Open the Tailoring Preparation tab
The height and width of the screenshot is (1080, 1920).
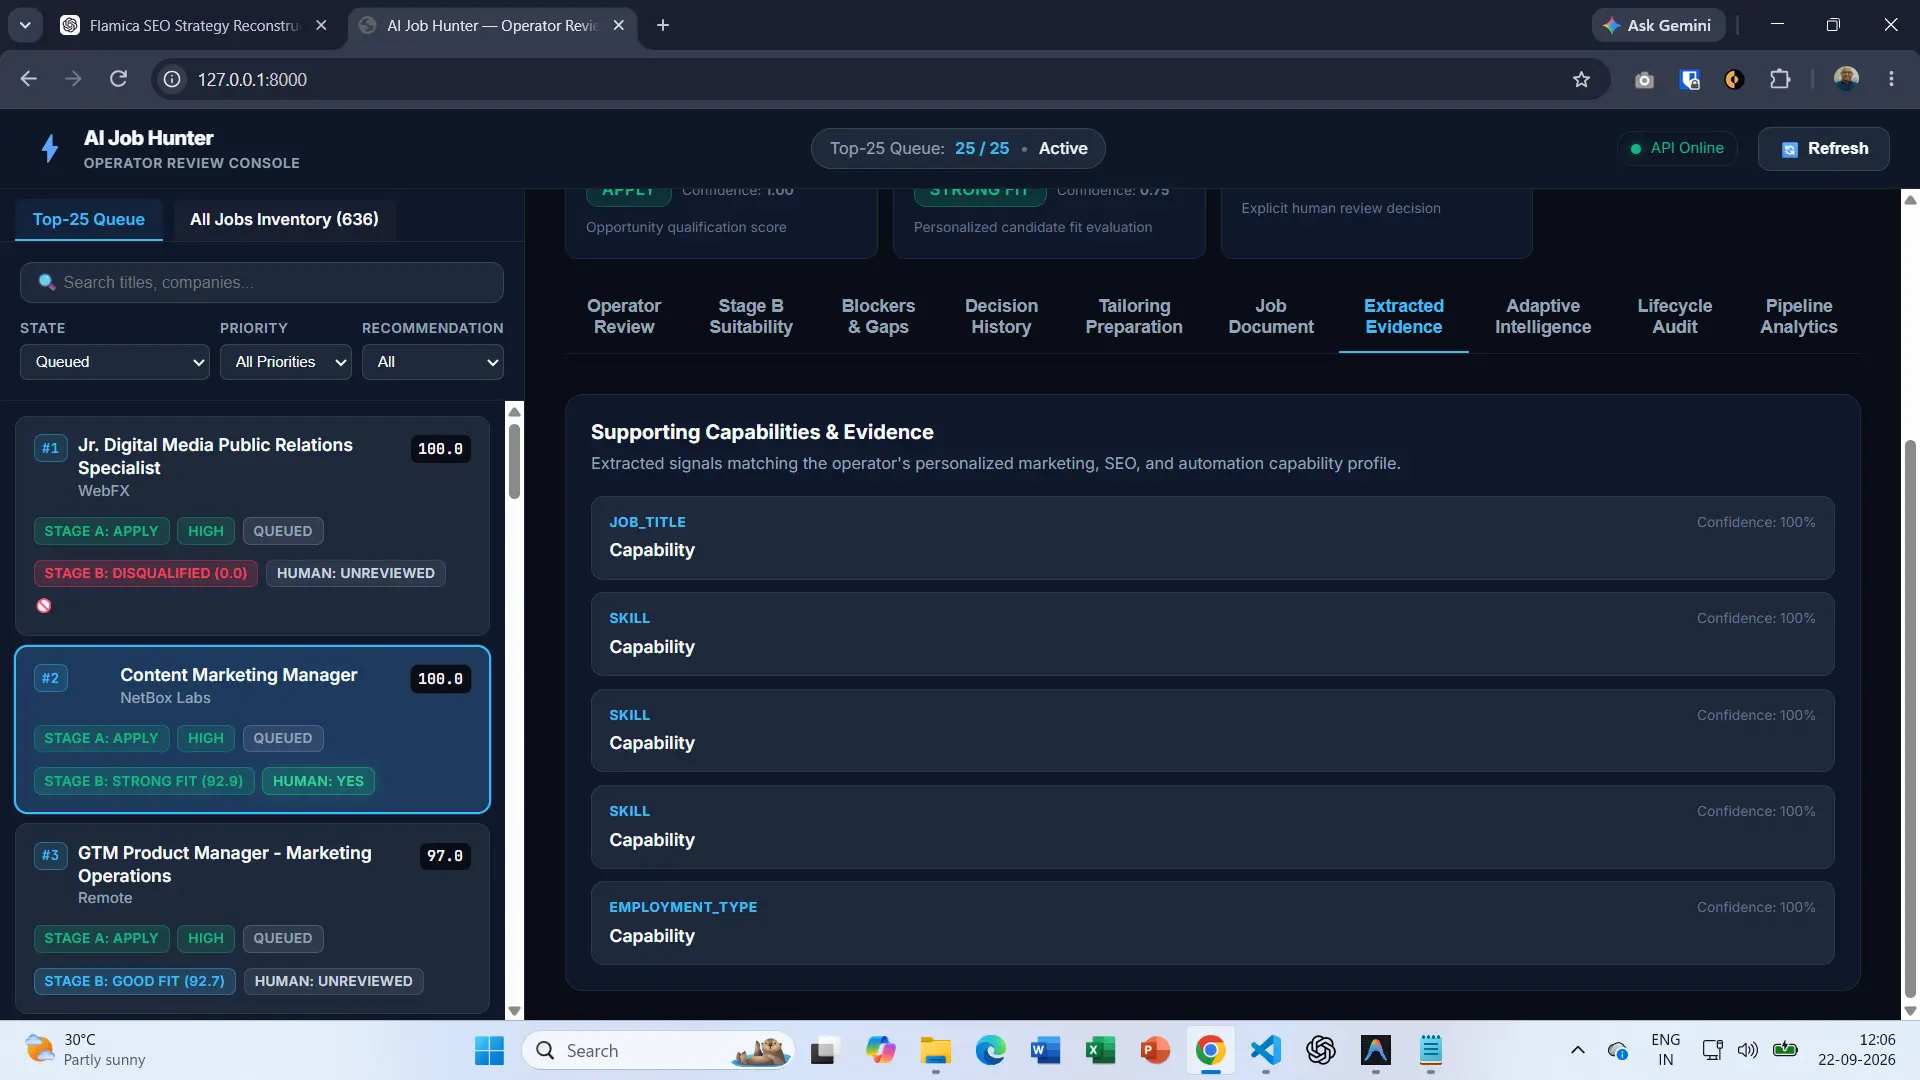(x=1134, y=316)
